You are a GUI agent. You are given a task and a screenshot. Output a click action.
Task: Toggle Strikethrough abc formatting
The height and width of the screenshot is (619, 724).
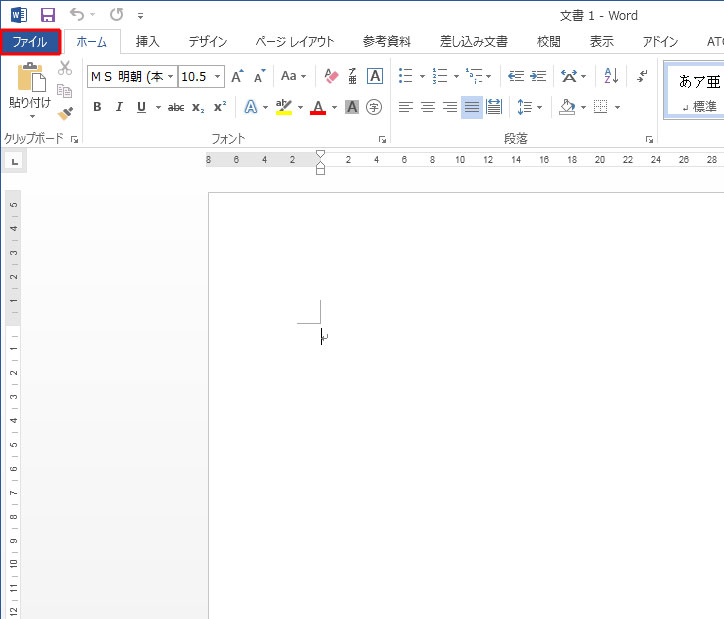(x=176, y=108)
